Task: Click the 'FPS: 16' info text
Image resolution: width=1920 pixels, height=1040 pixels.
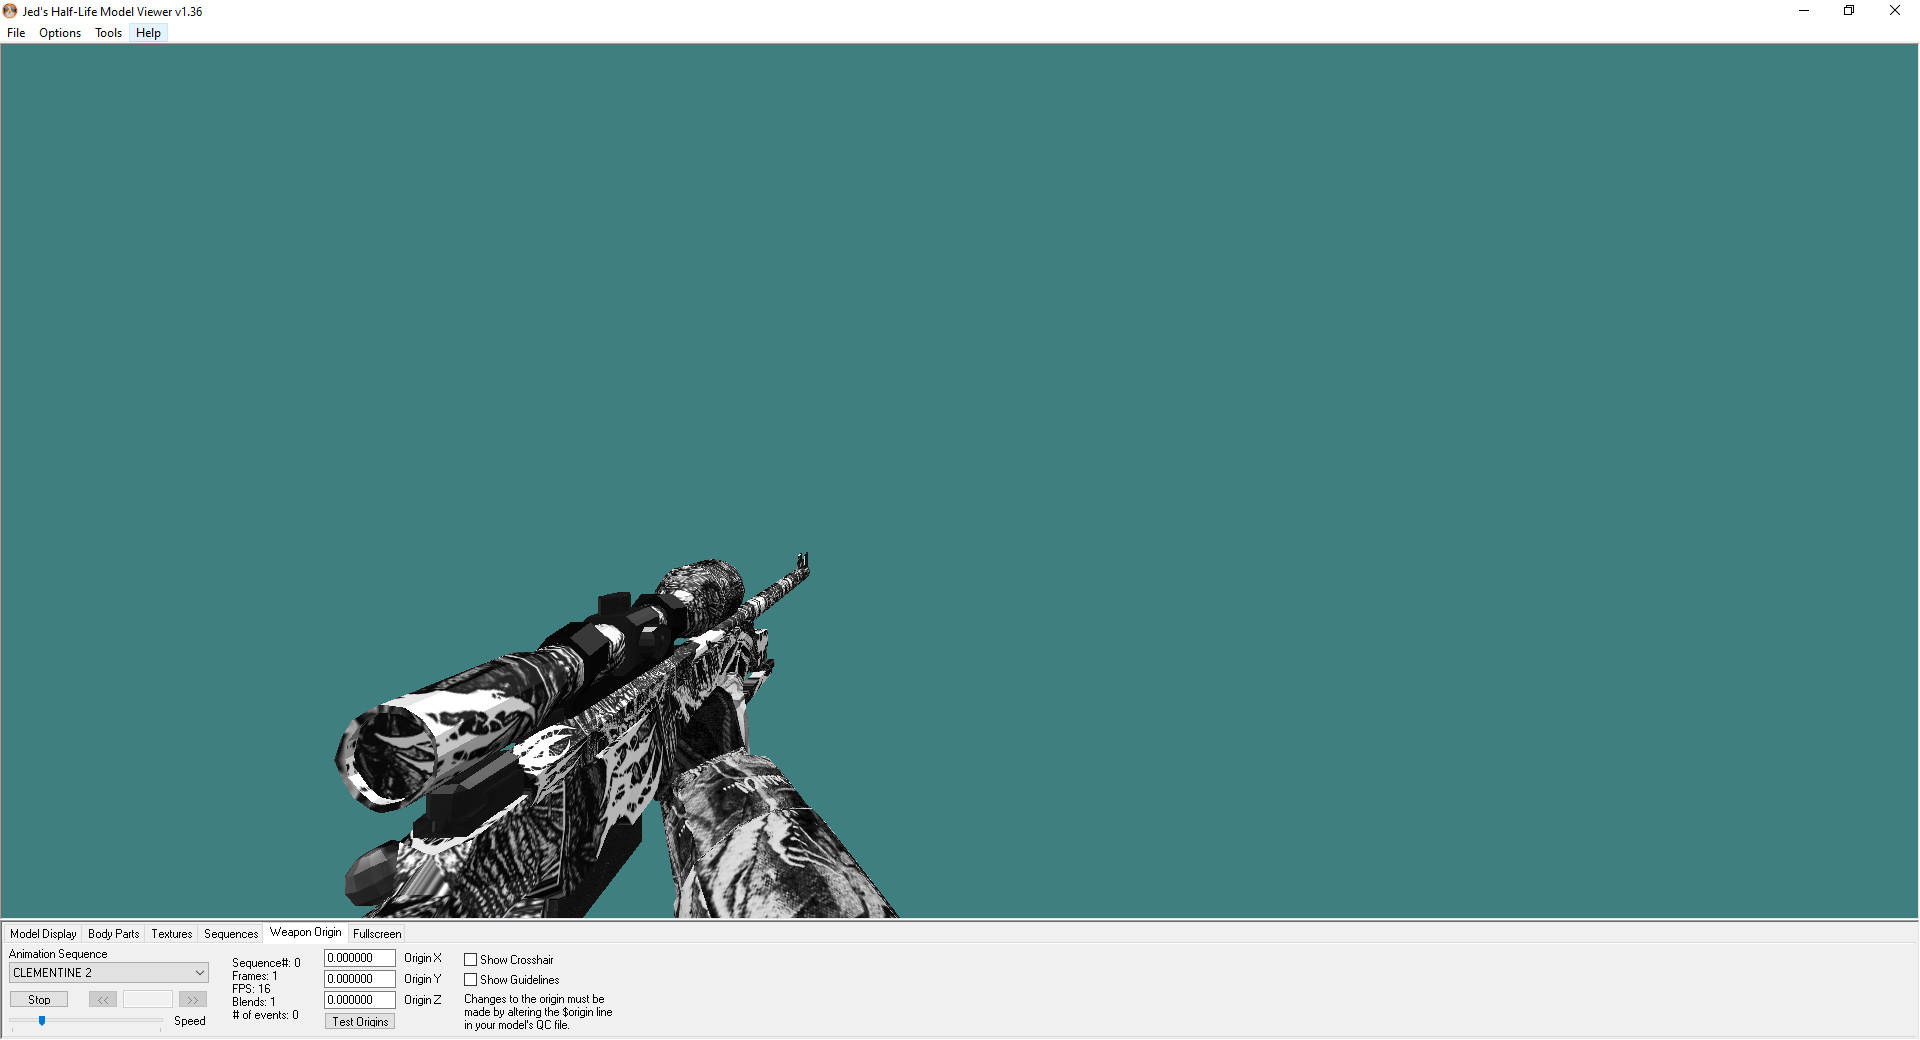Action: tap(251, 989)
